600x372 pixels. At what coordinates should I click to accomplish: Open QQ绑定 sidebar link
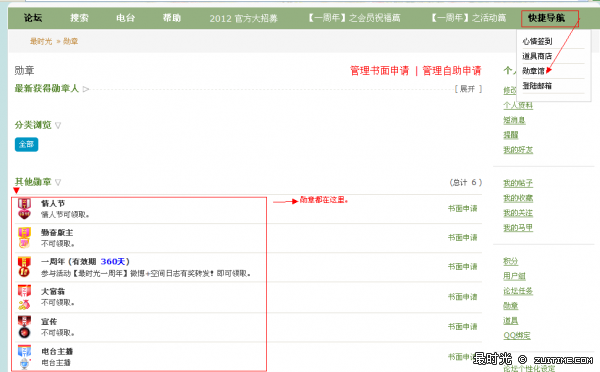point(517,336)
